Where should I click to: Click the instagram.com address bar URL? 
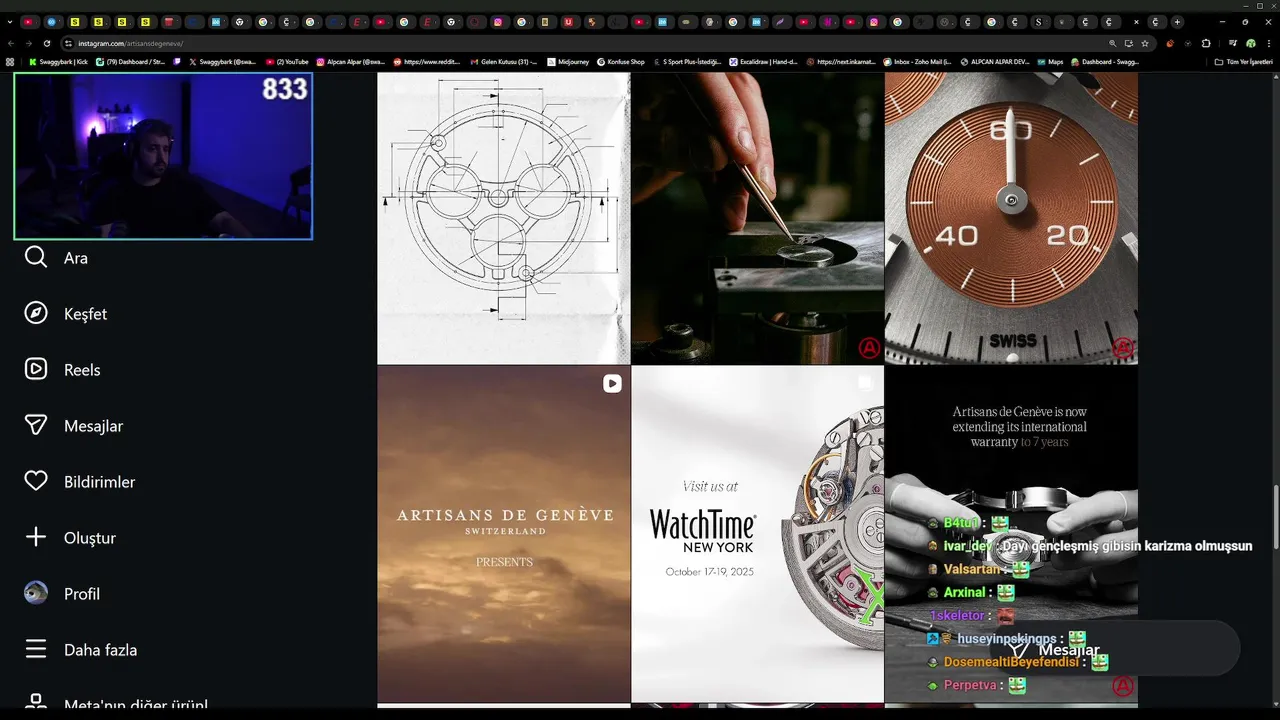(130, 44)
